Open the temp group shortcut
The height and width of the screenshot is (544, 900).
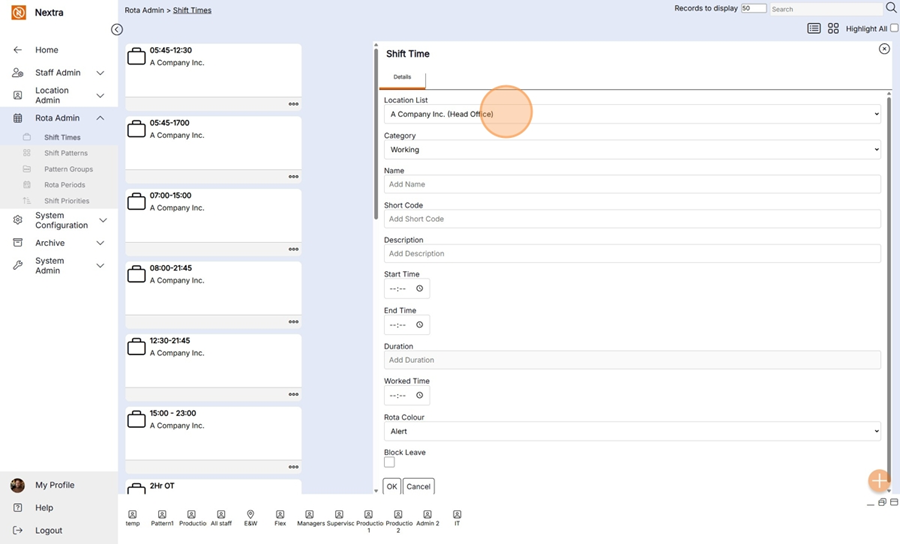click(133, 518)
